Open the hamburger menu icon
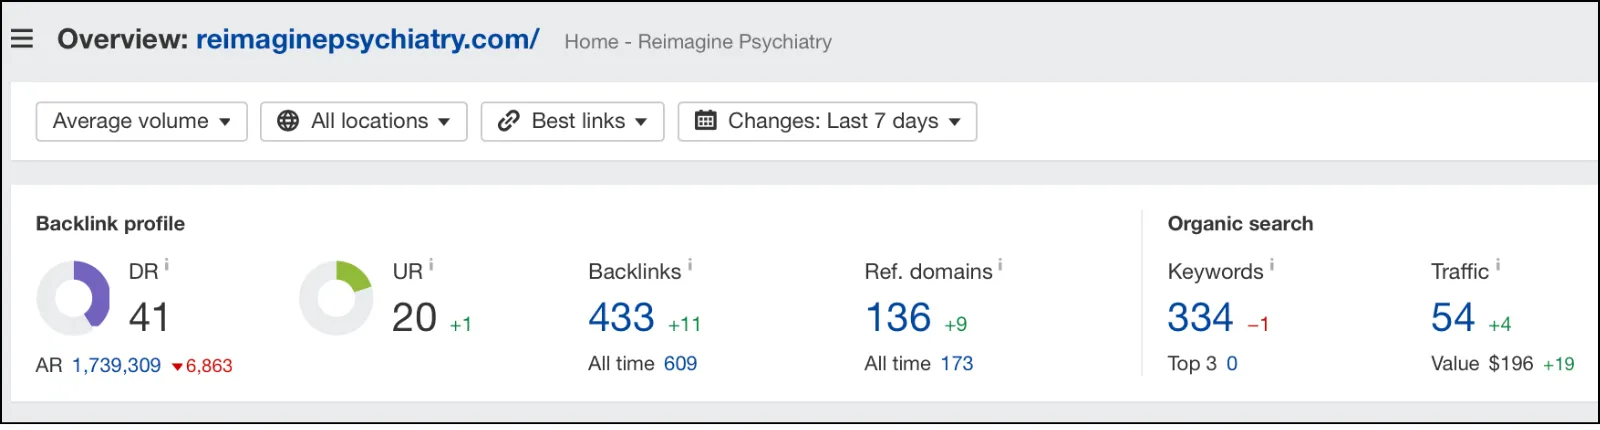This screenshot has width=1600, height=430. coord(22,39)
